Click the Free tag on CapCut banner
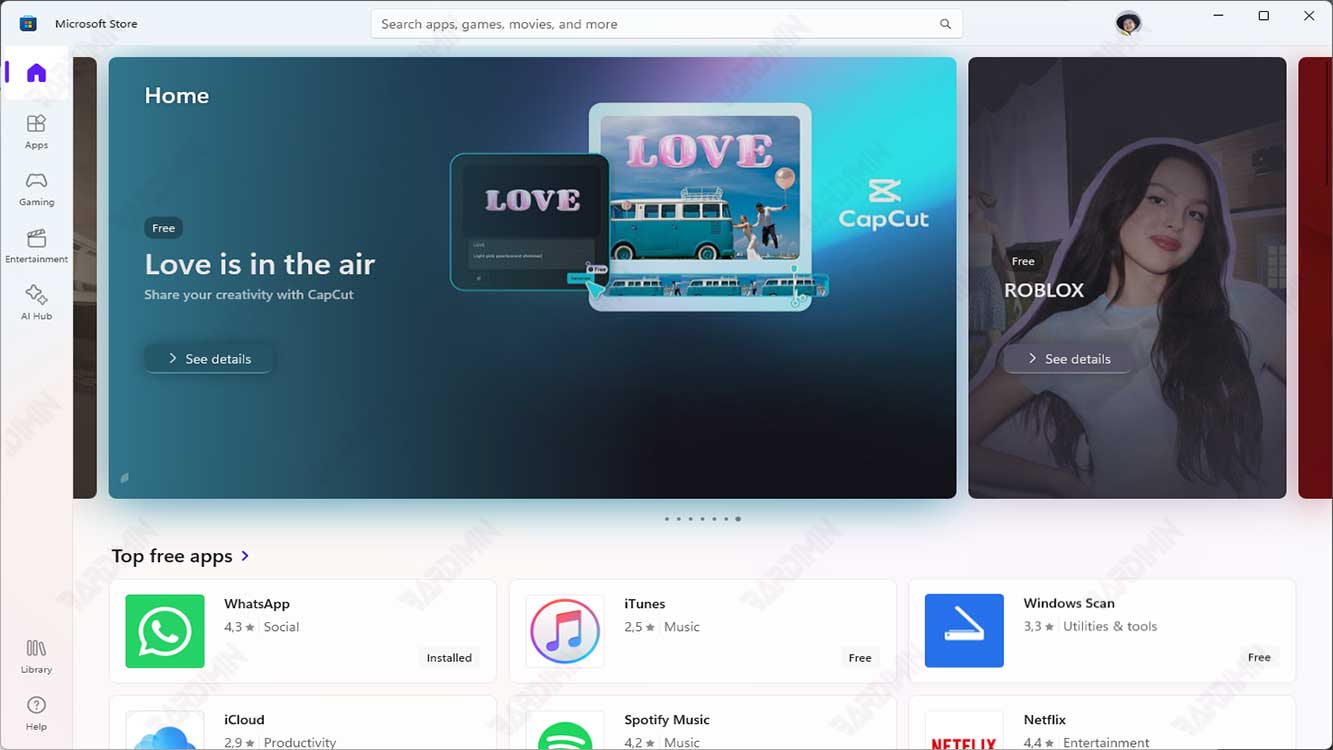The image size is (1333, 750). pos(163,228)
